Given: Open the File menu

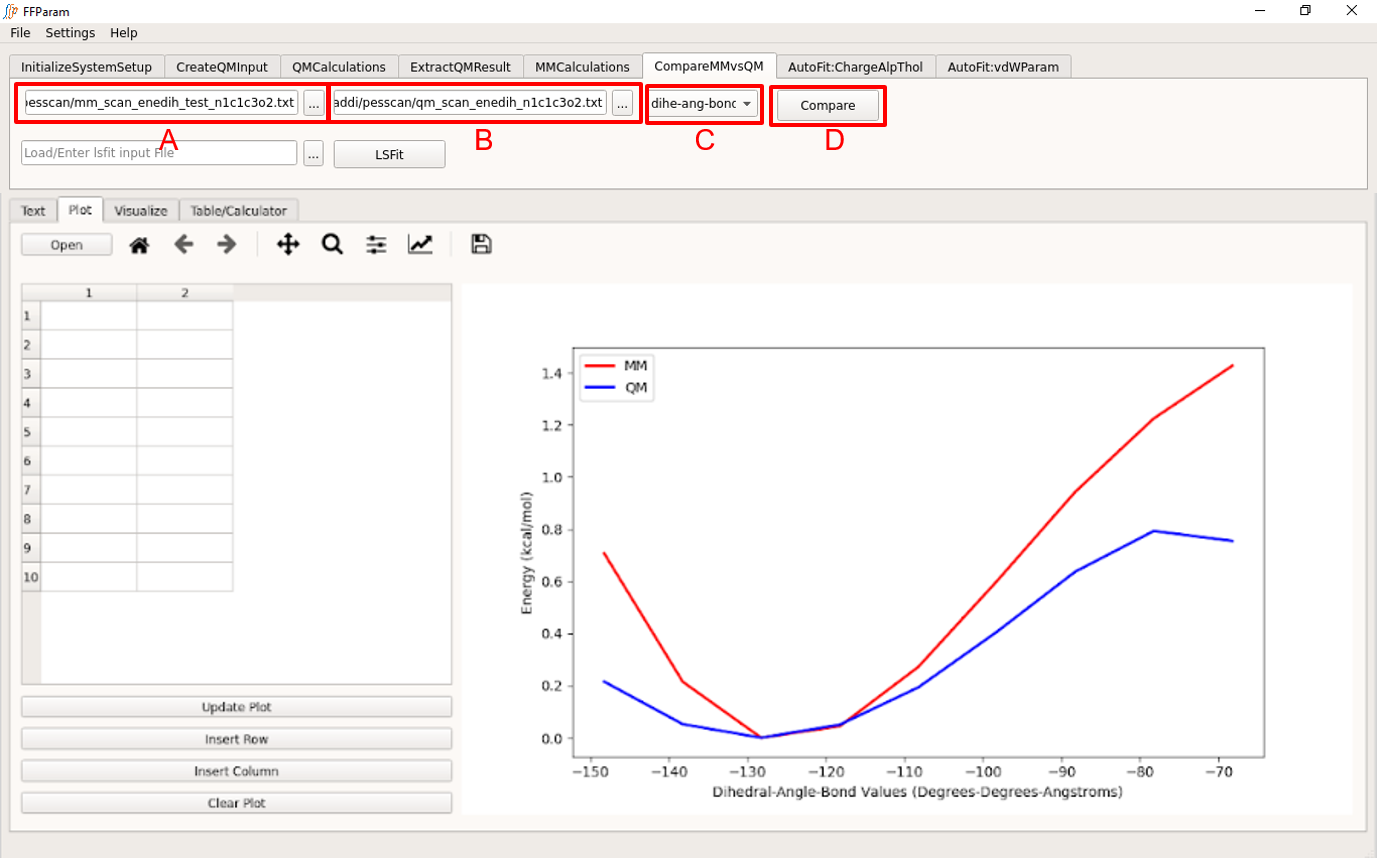Looking at the screenshot, I should (20, 33).
